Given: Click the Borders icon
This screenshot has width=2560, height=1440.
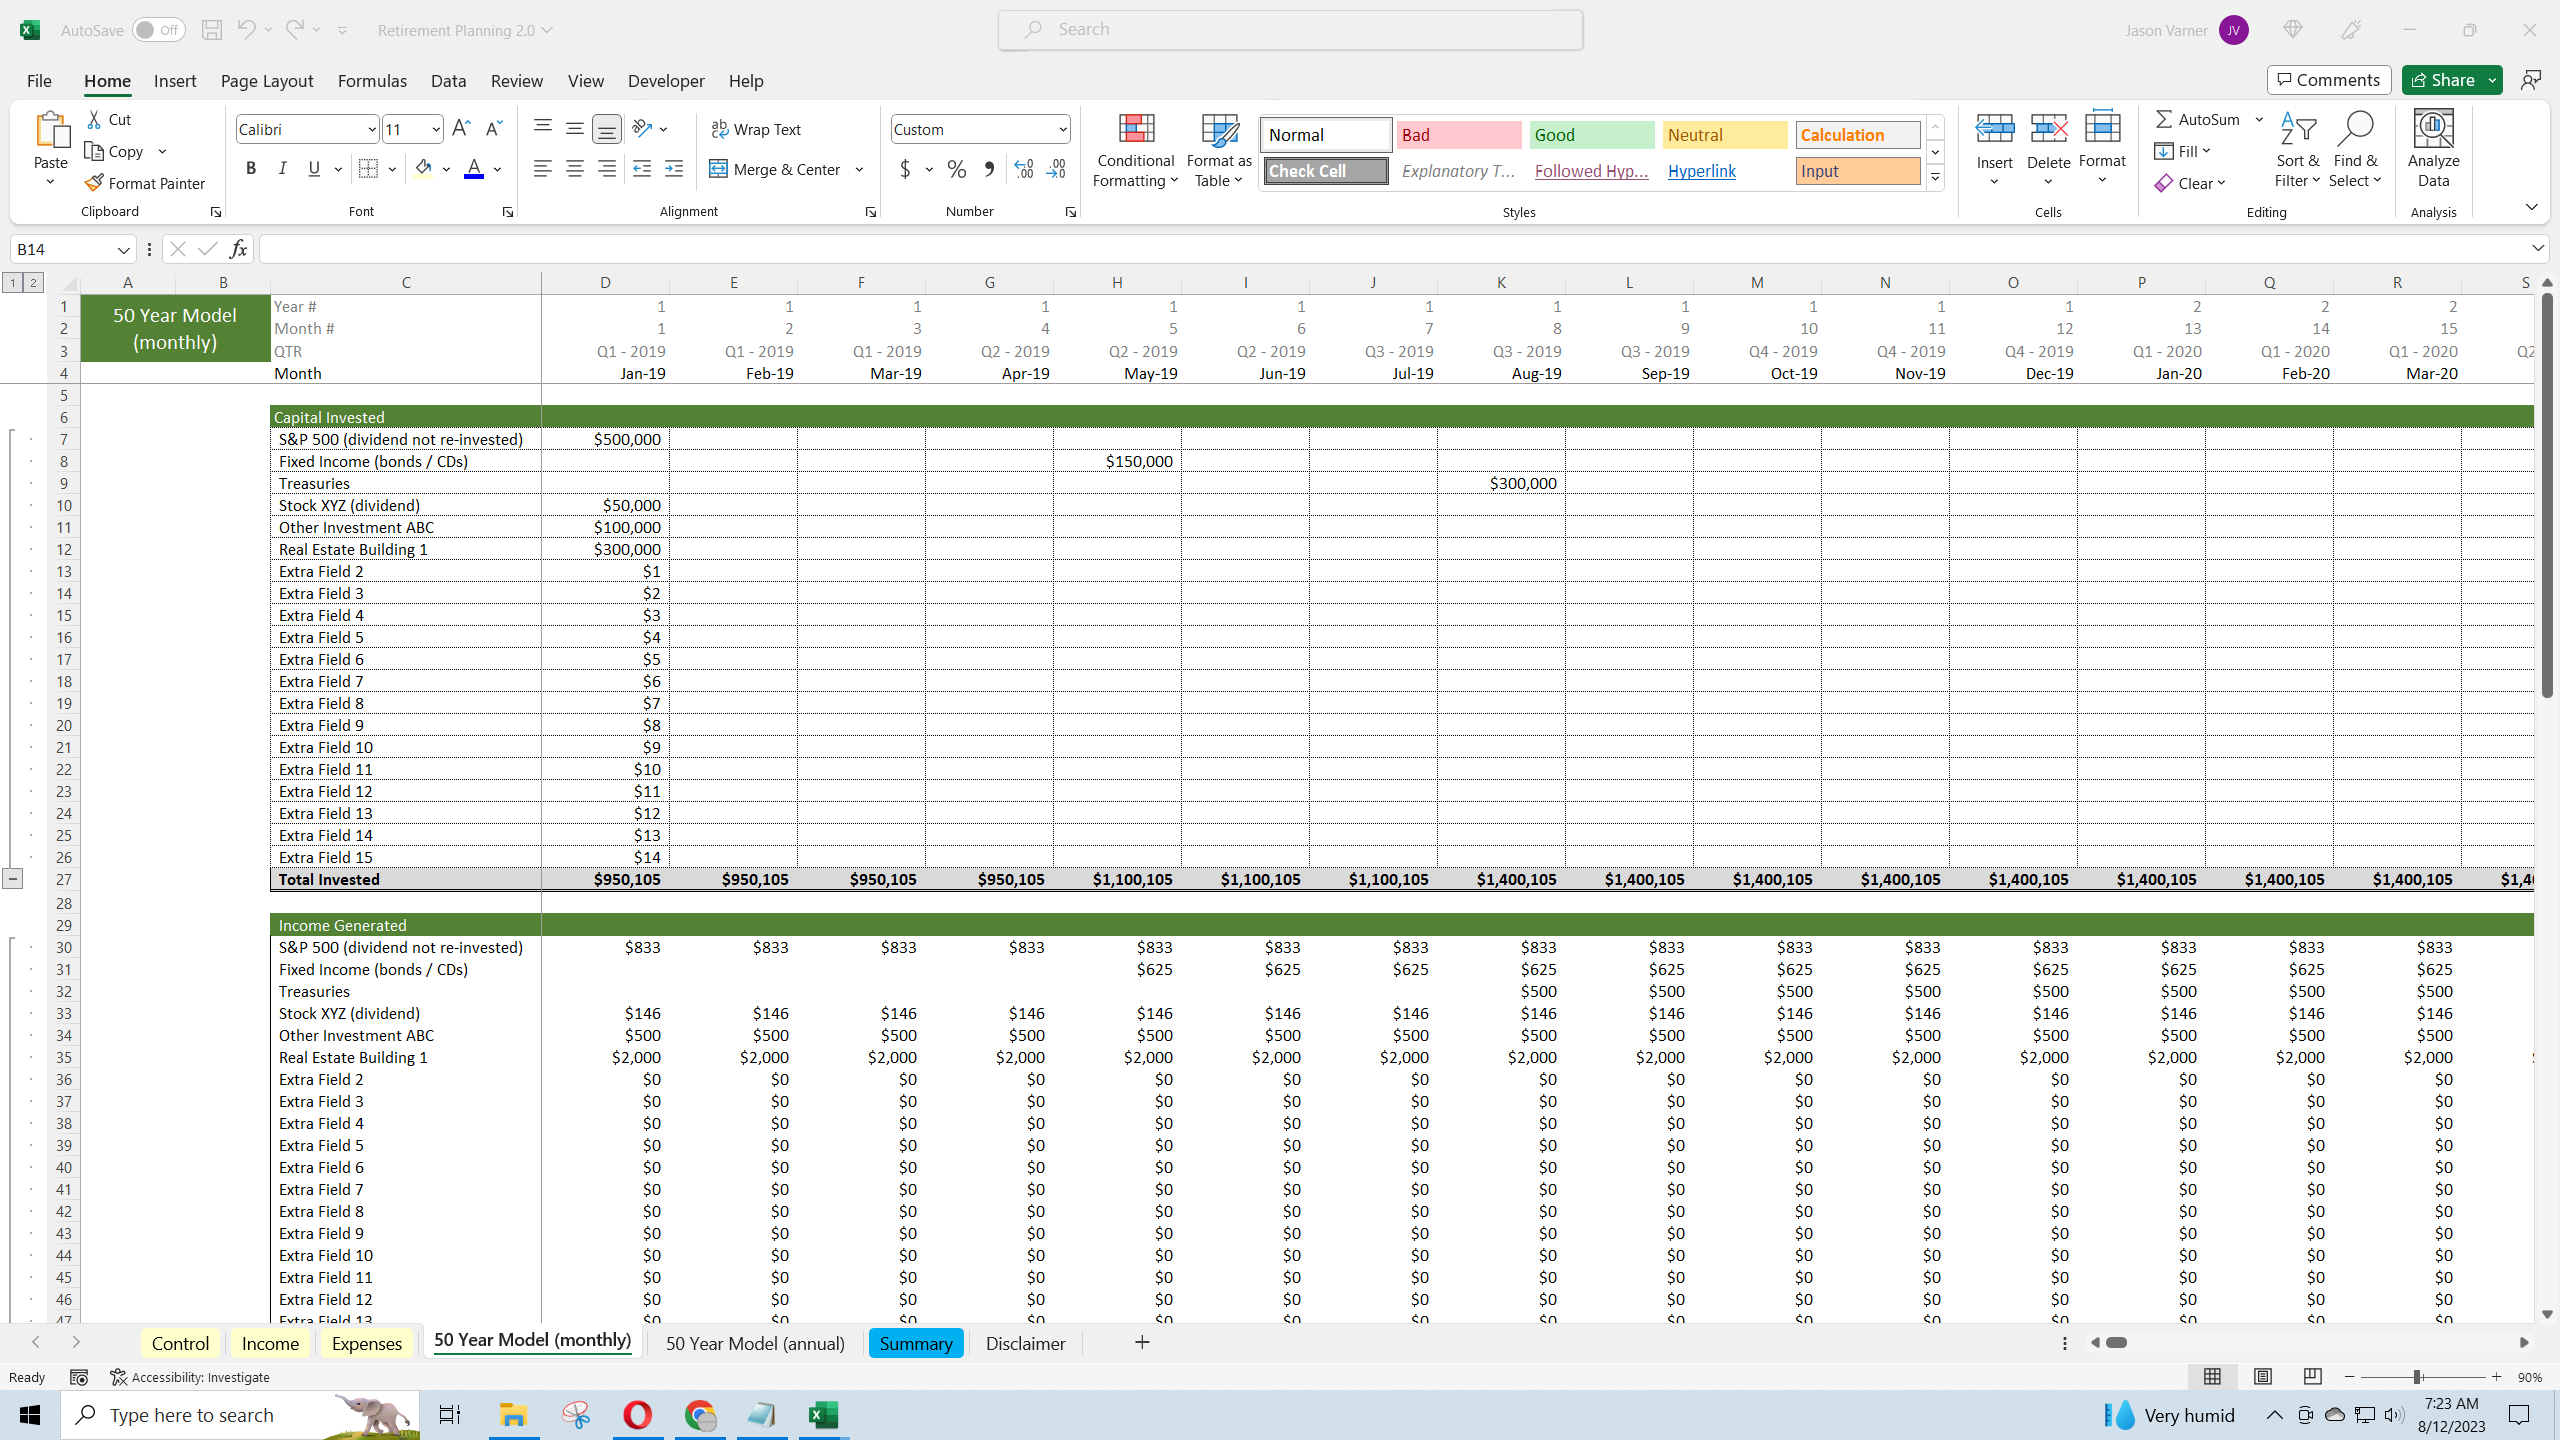Looking at the screenshot, I should pyautogui.click(x=368, y=169).
